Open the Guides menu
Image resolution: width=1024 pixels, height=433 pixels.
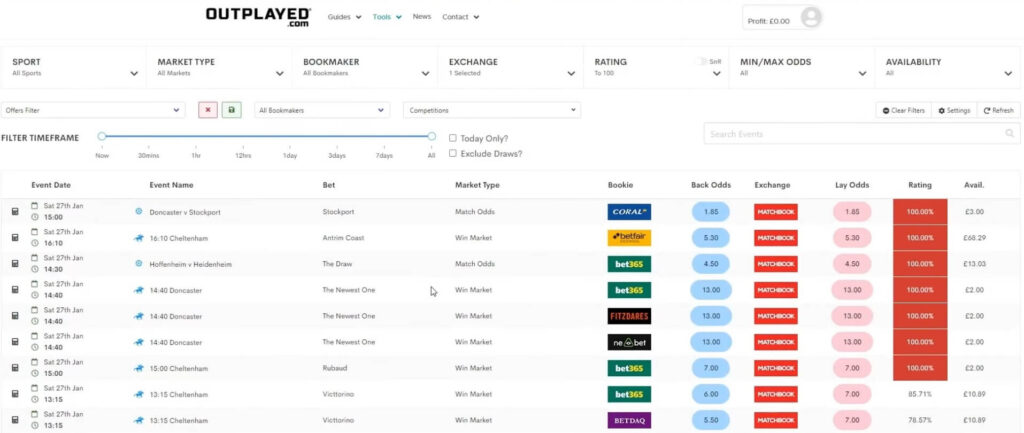click(344, 17)
